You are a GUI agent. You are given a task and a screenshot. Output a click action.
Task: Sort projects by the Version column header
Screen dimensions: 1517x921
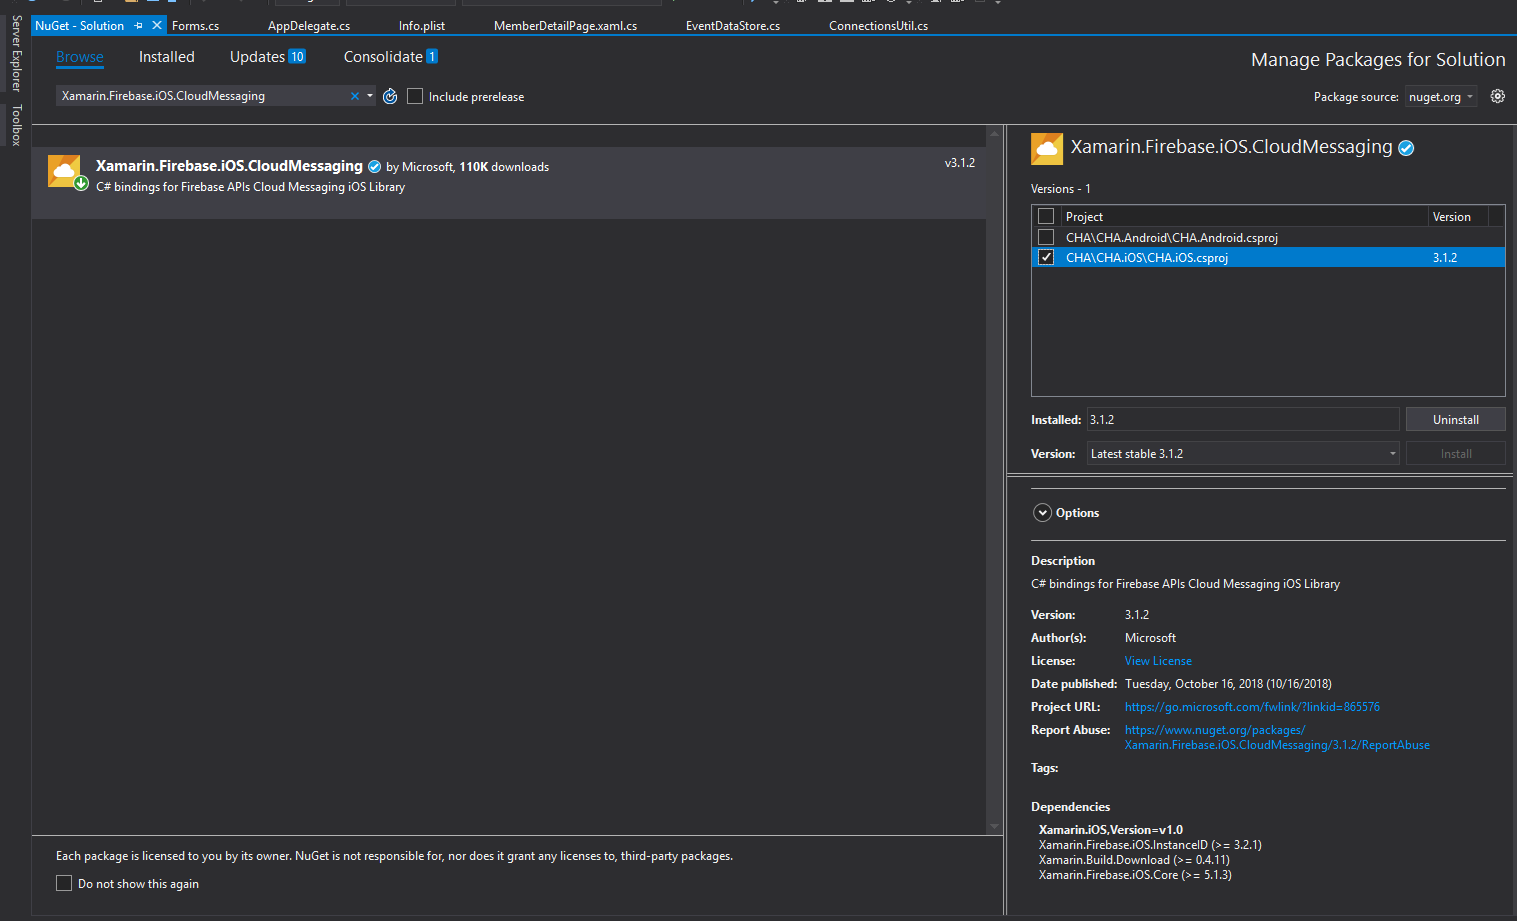1458,216
